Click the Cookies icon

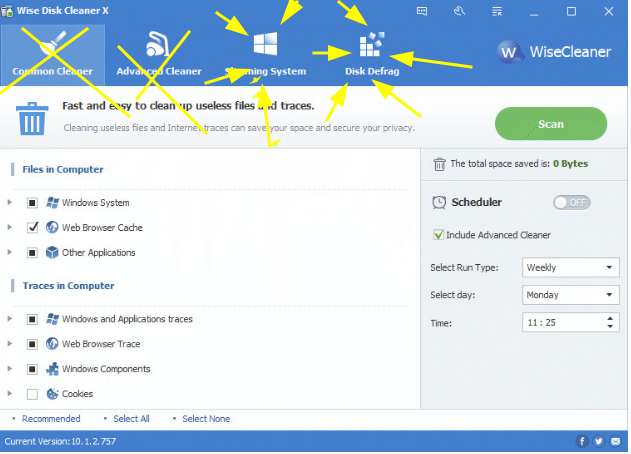pyautogui.click(x=52, y=395)
